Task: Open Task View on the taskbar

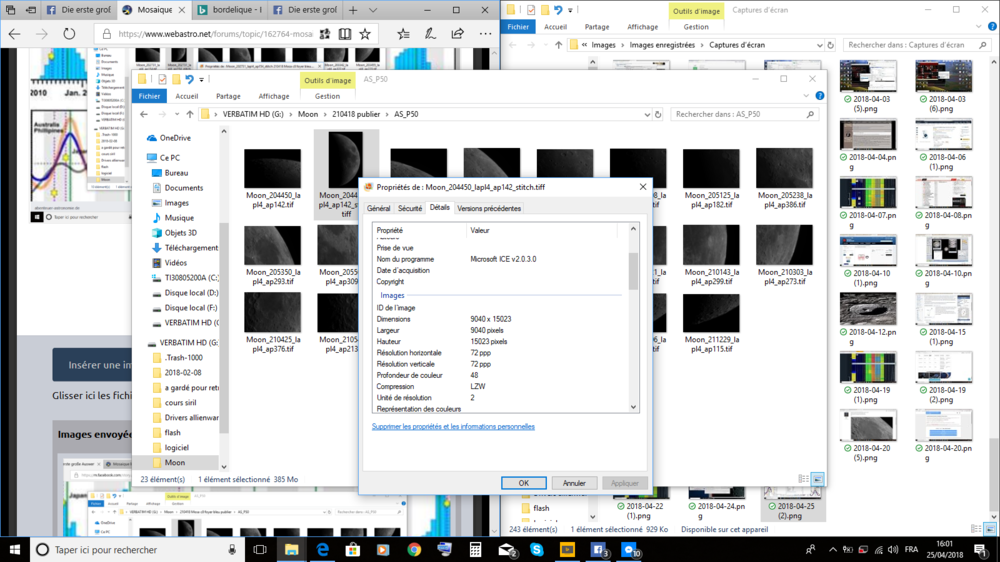Action: [260, 549]
